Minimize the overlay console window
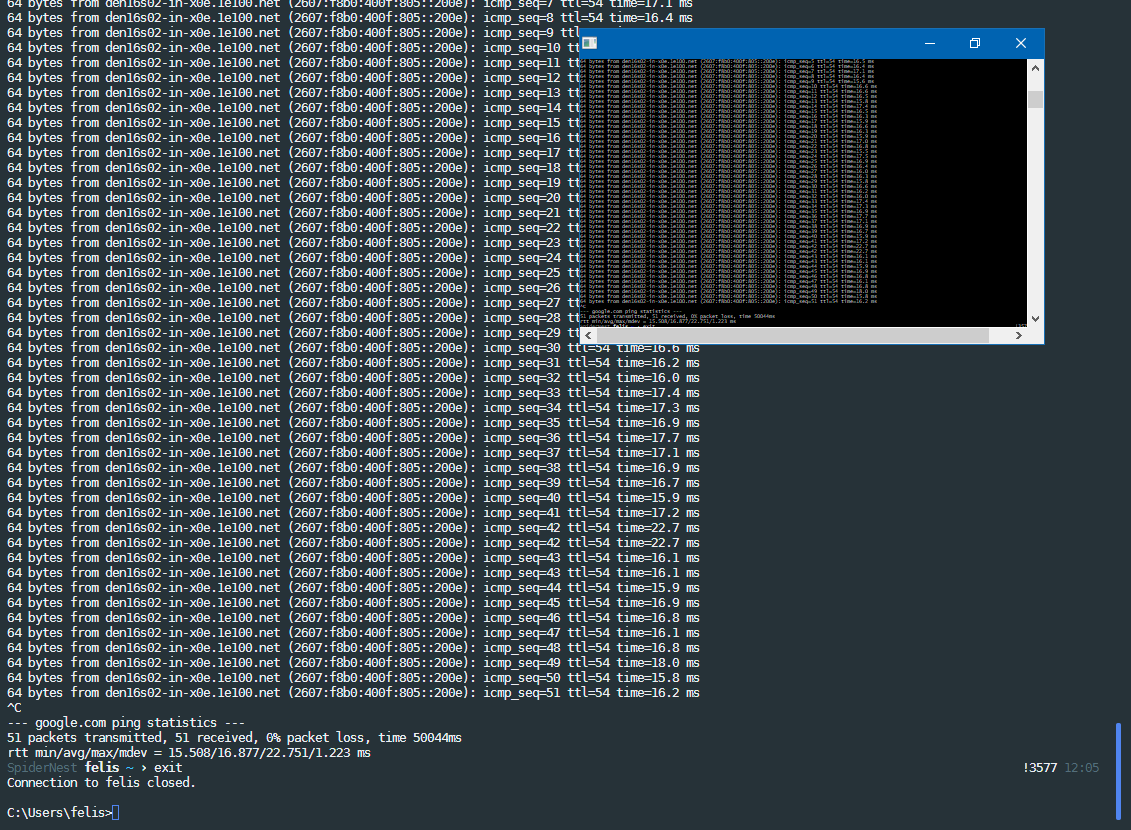1131x830 pixels. tap(929, 43)
